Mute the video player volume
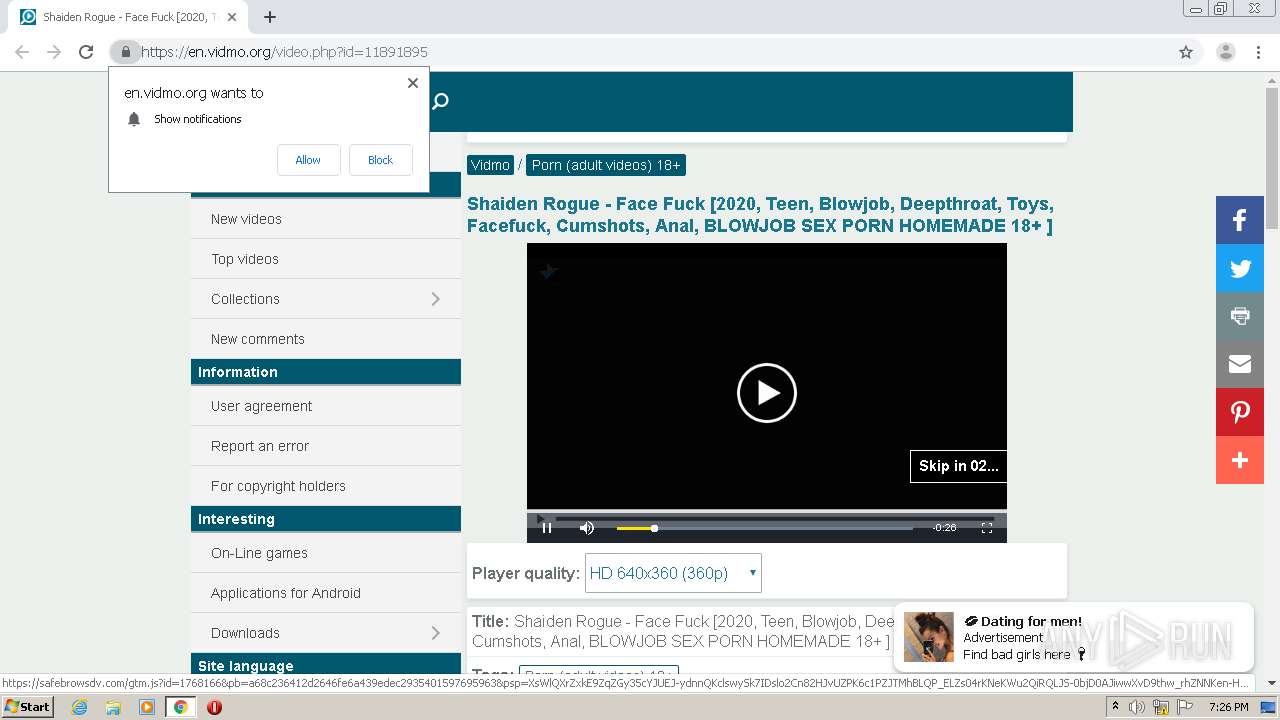Screen dimensions: 1280x720 click(x=587, y=528)
